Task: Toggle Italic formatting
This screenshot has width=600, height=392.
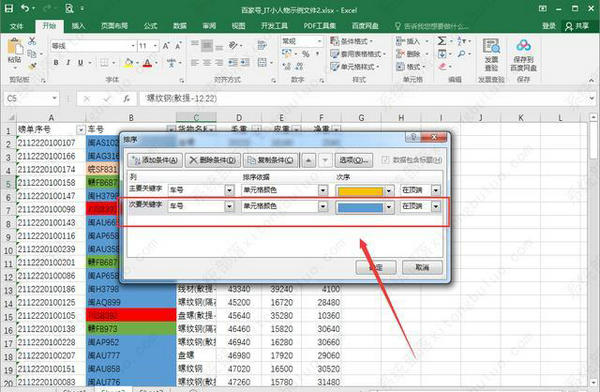Action: (x=68, y=62)
